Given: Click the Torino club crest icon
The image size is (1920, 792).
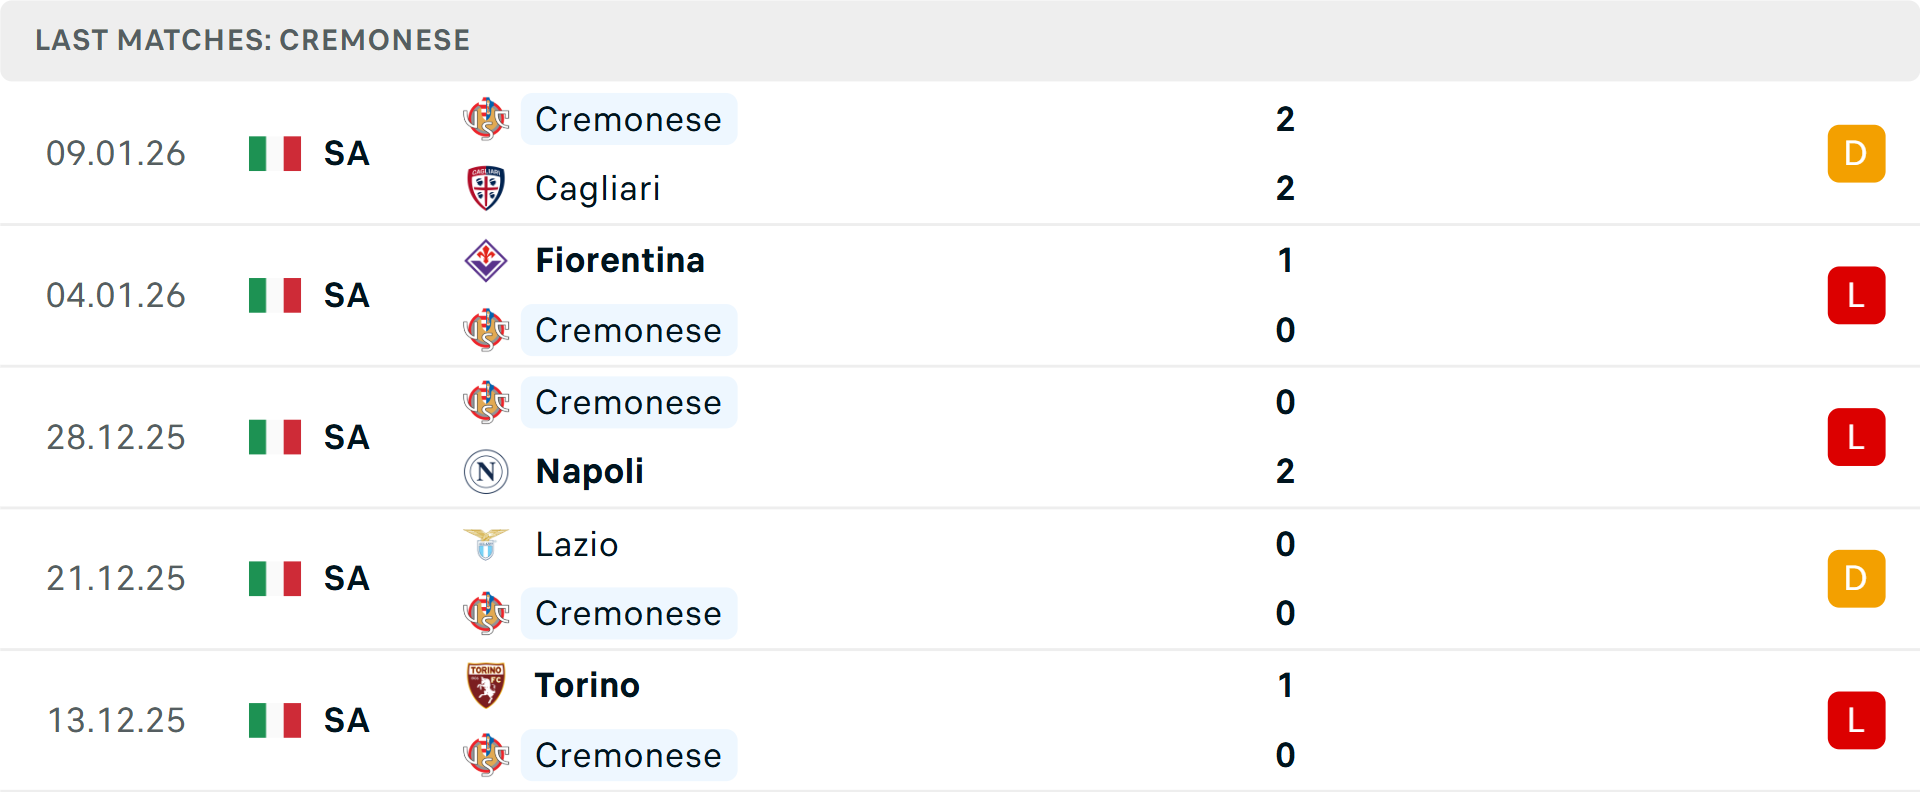Looking at the screenshot, I should click(486, 685).
